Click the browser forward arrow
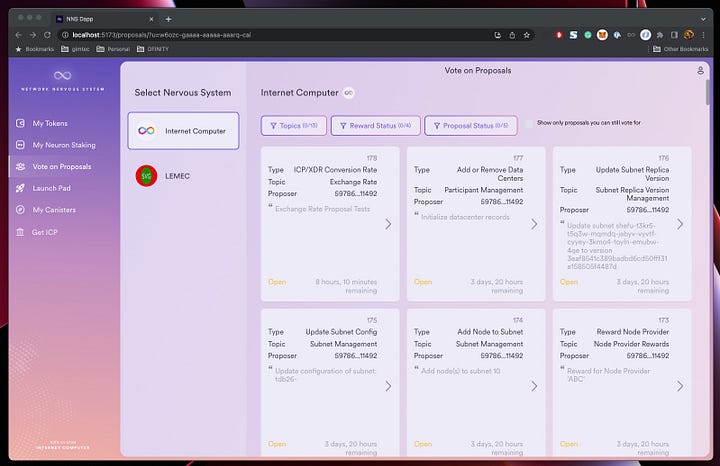The width and height of the screenshot is (720, 466). click(33, 35)
